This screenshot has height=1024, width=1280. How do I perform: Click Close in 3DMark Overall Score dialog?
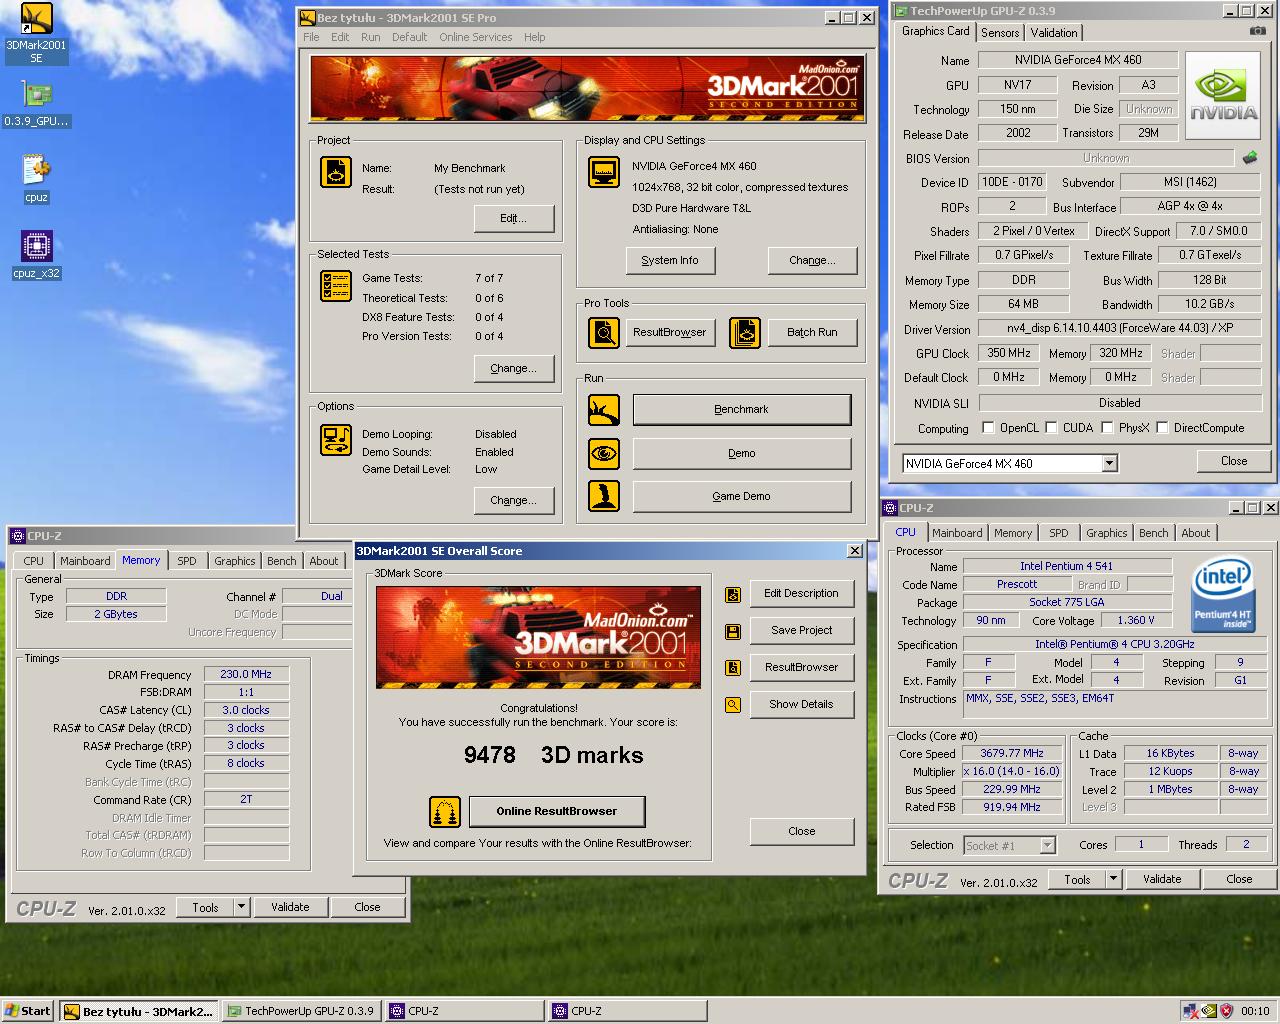[802, 831]
